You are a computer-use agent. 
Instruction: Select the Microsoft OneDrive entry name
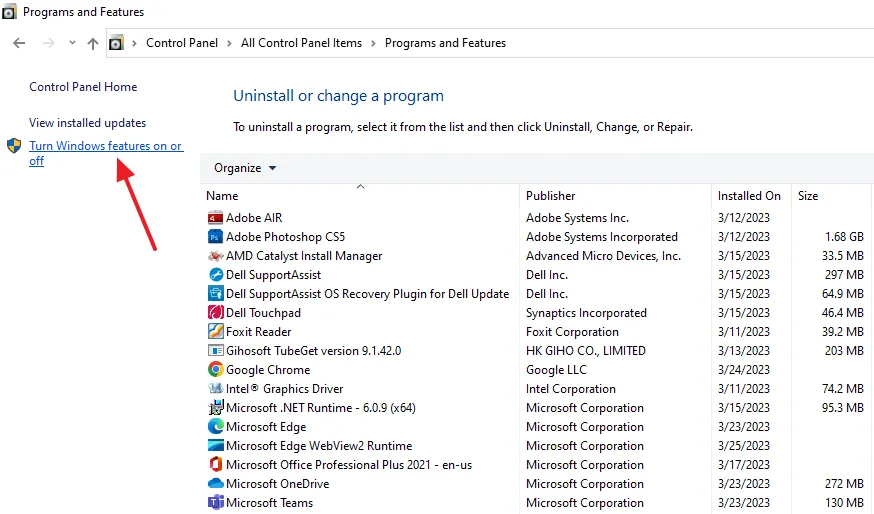click(x=278, y=484)
